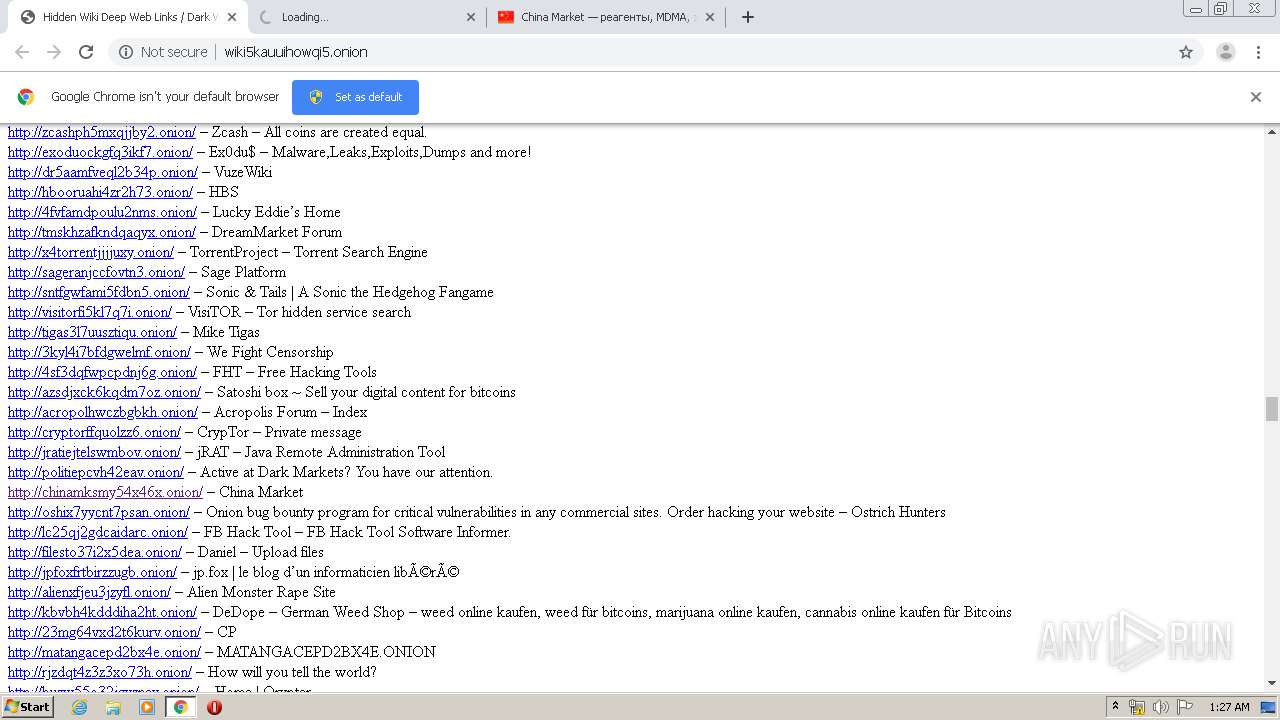Open the network tray icon
This screenshot has height=720, width=1280.
pos(1137,707)
